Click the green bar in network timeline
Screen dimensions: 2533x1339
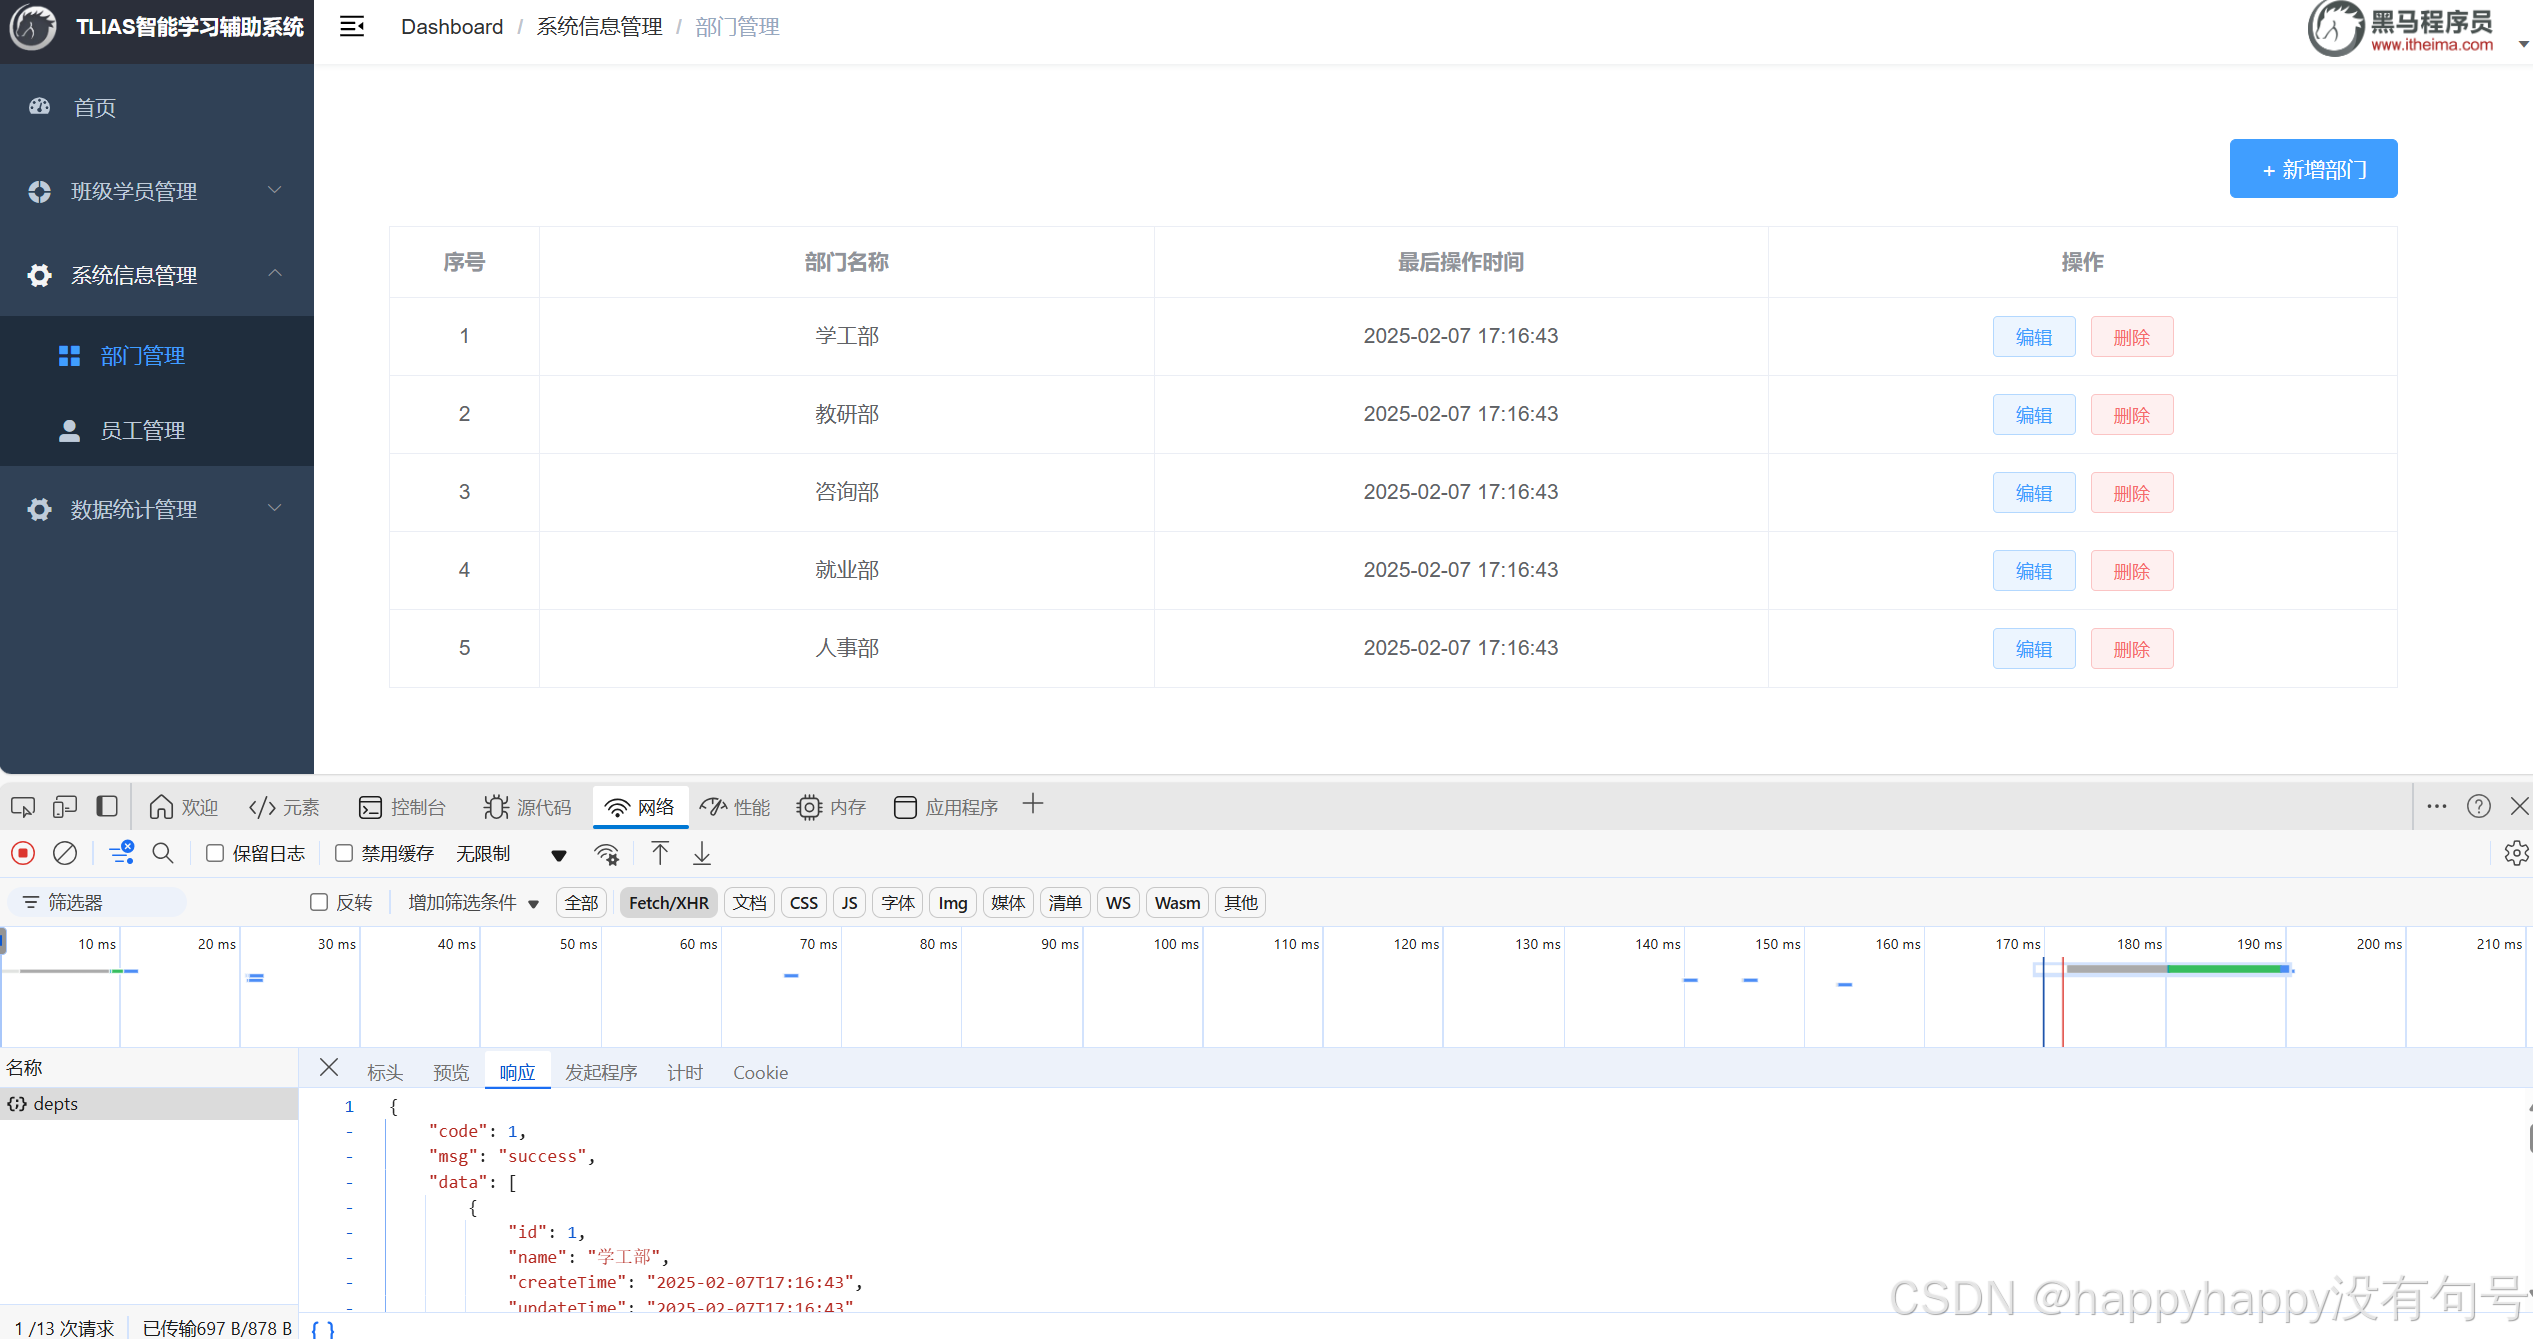tap(2225, 969)
